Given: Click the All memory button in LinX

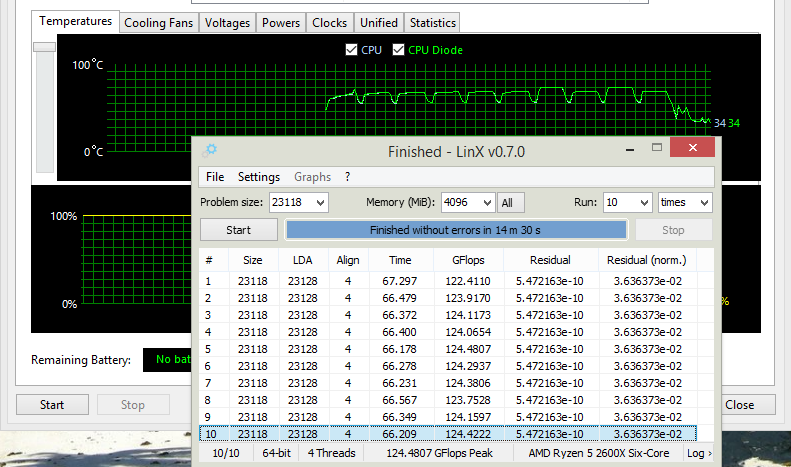Looking at the screenshot, I should [x=511, y=202].
